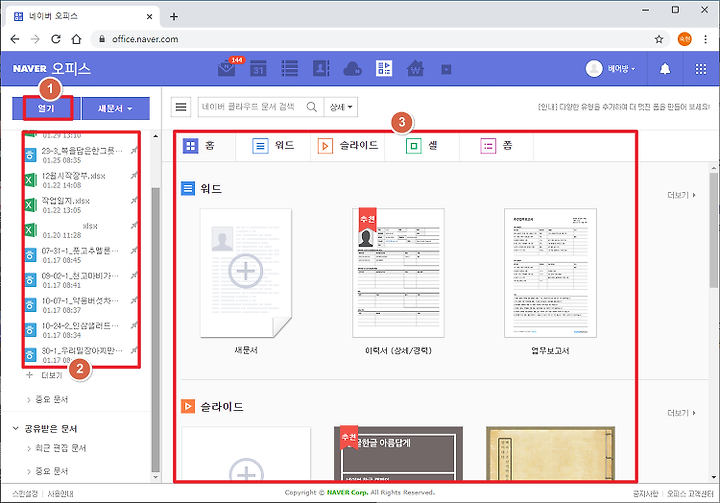Expand 중요 문서 under recent documents
This screenshot has height=503, width=720.
tap(47, 399)
